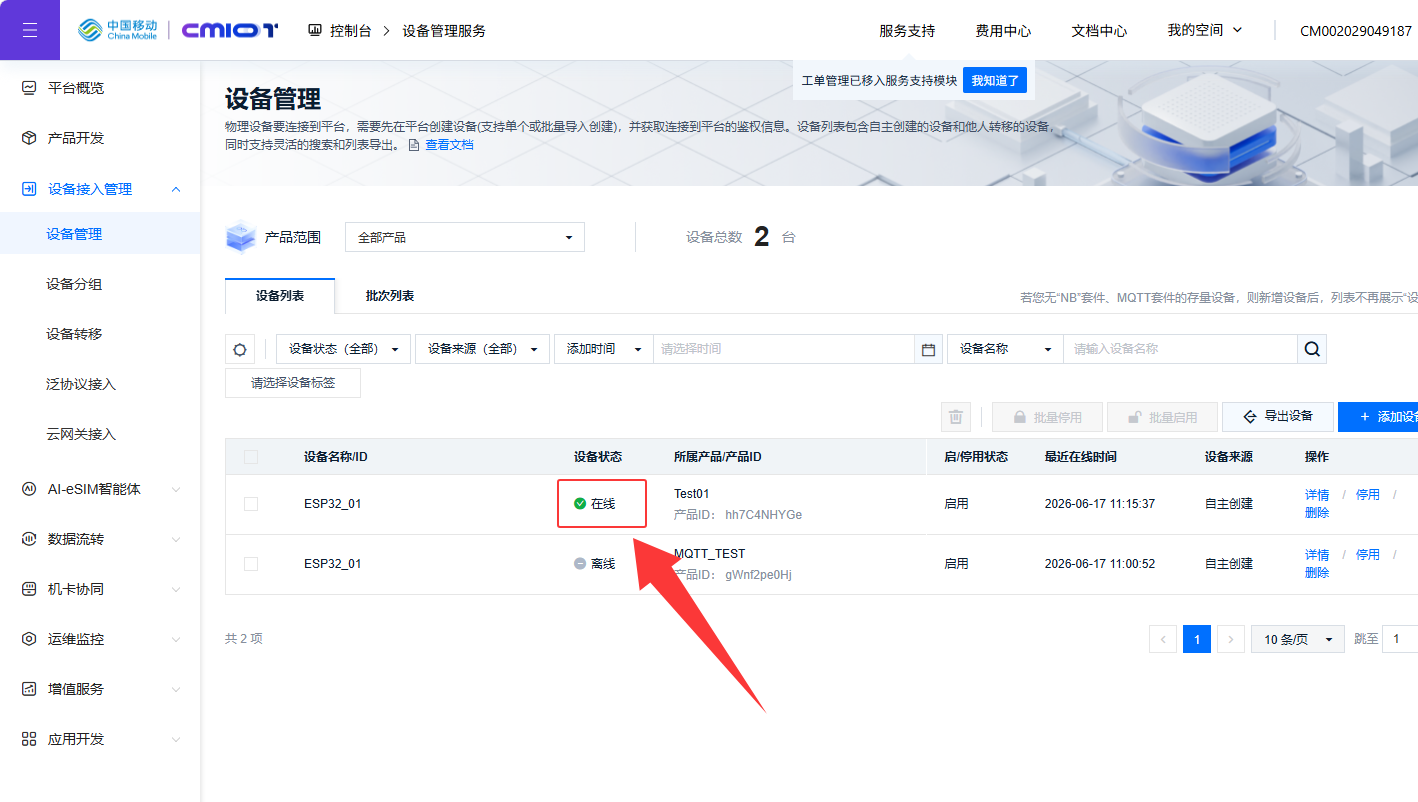Open the 设备名称 search-type dropdown
Viewport: 1418px width, 802px height.
tap(1005, 349)
